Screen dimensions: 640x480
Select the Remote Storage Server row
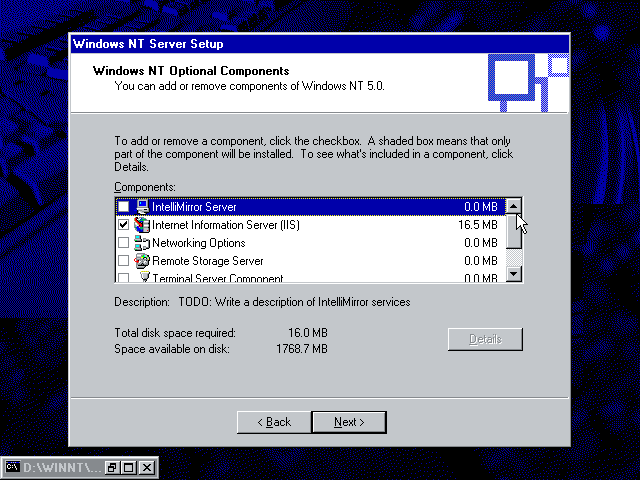coord(311,261)
